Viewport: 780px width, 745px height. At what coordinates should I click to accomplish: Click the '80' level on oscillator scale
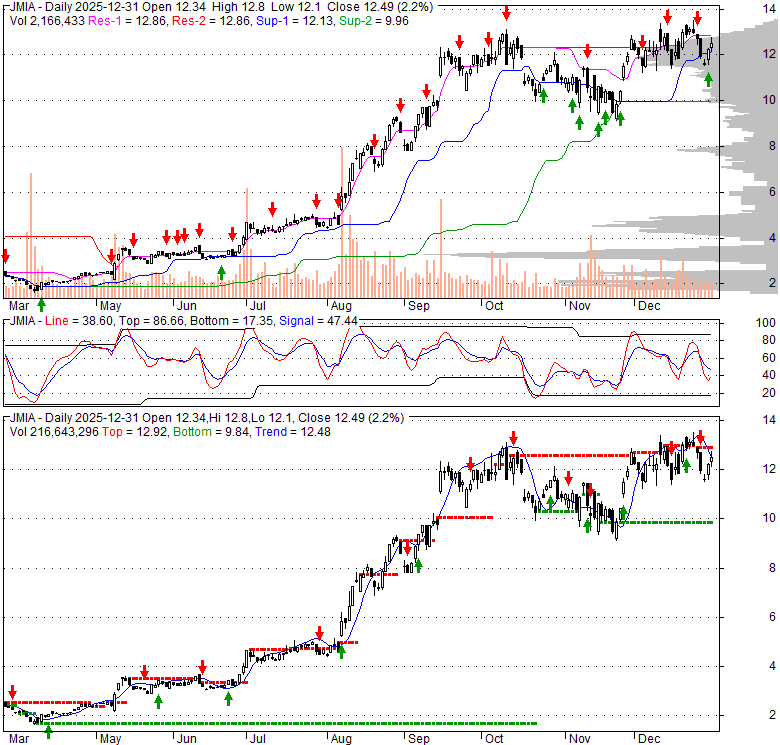tap(769, 340)
